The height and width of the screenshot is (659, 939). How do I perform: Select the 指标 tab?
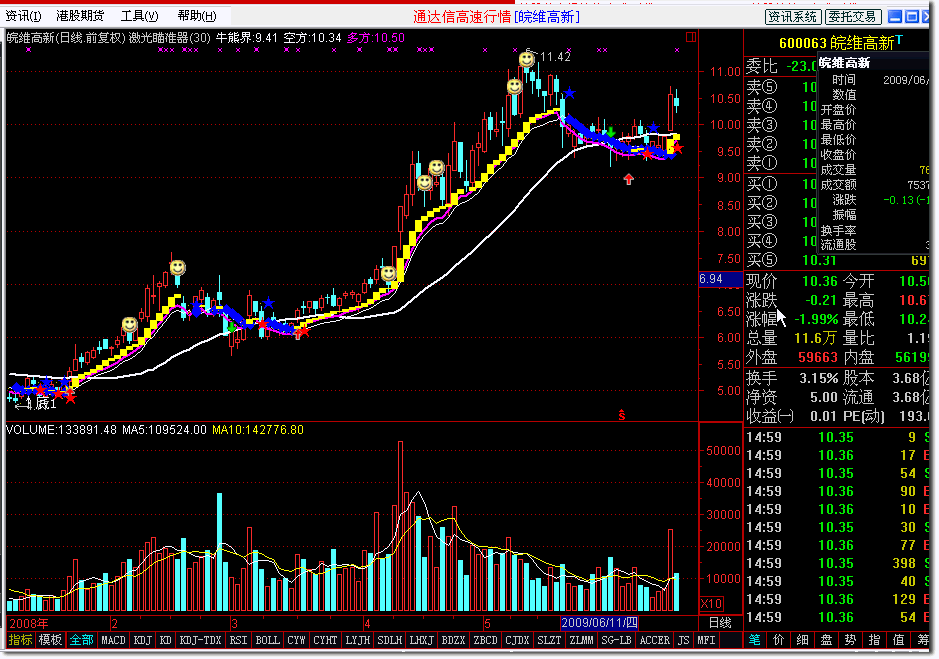(20, 640)
